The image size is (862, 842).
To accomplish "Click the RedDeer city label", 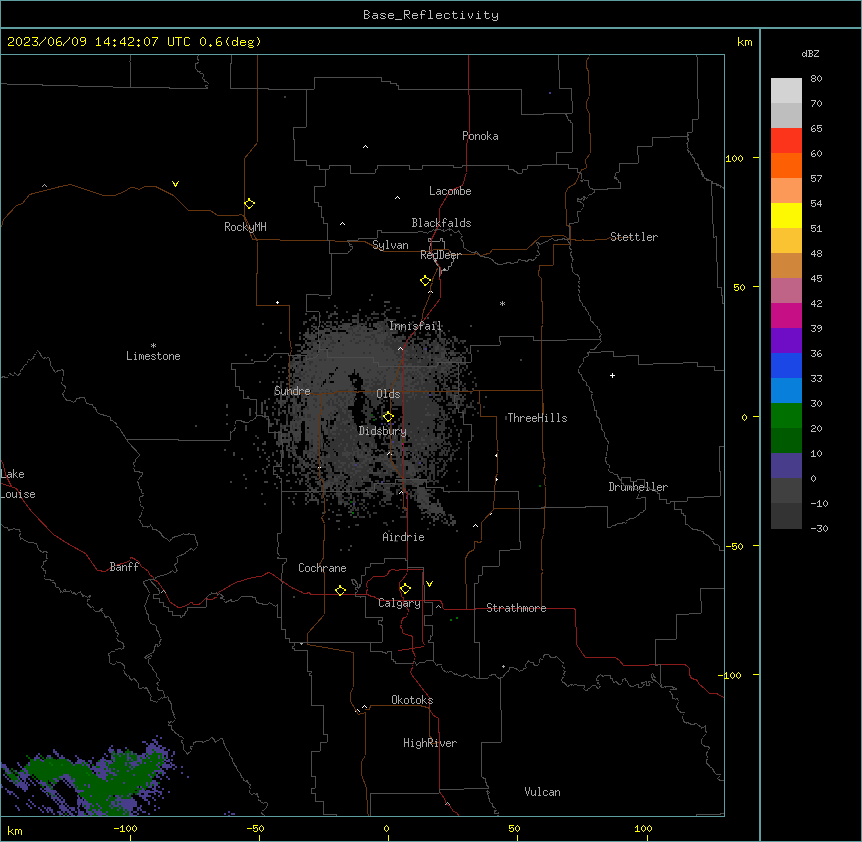I will tap(440, 255).
